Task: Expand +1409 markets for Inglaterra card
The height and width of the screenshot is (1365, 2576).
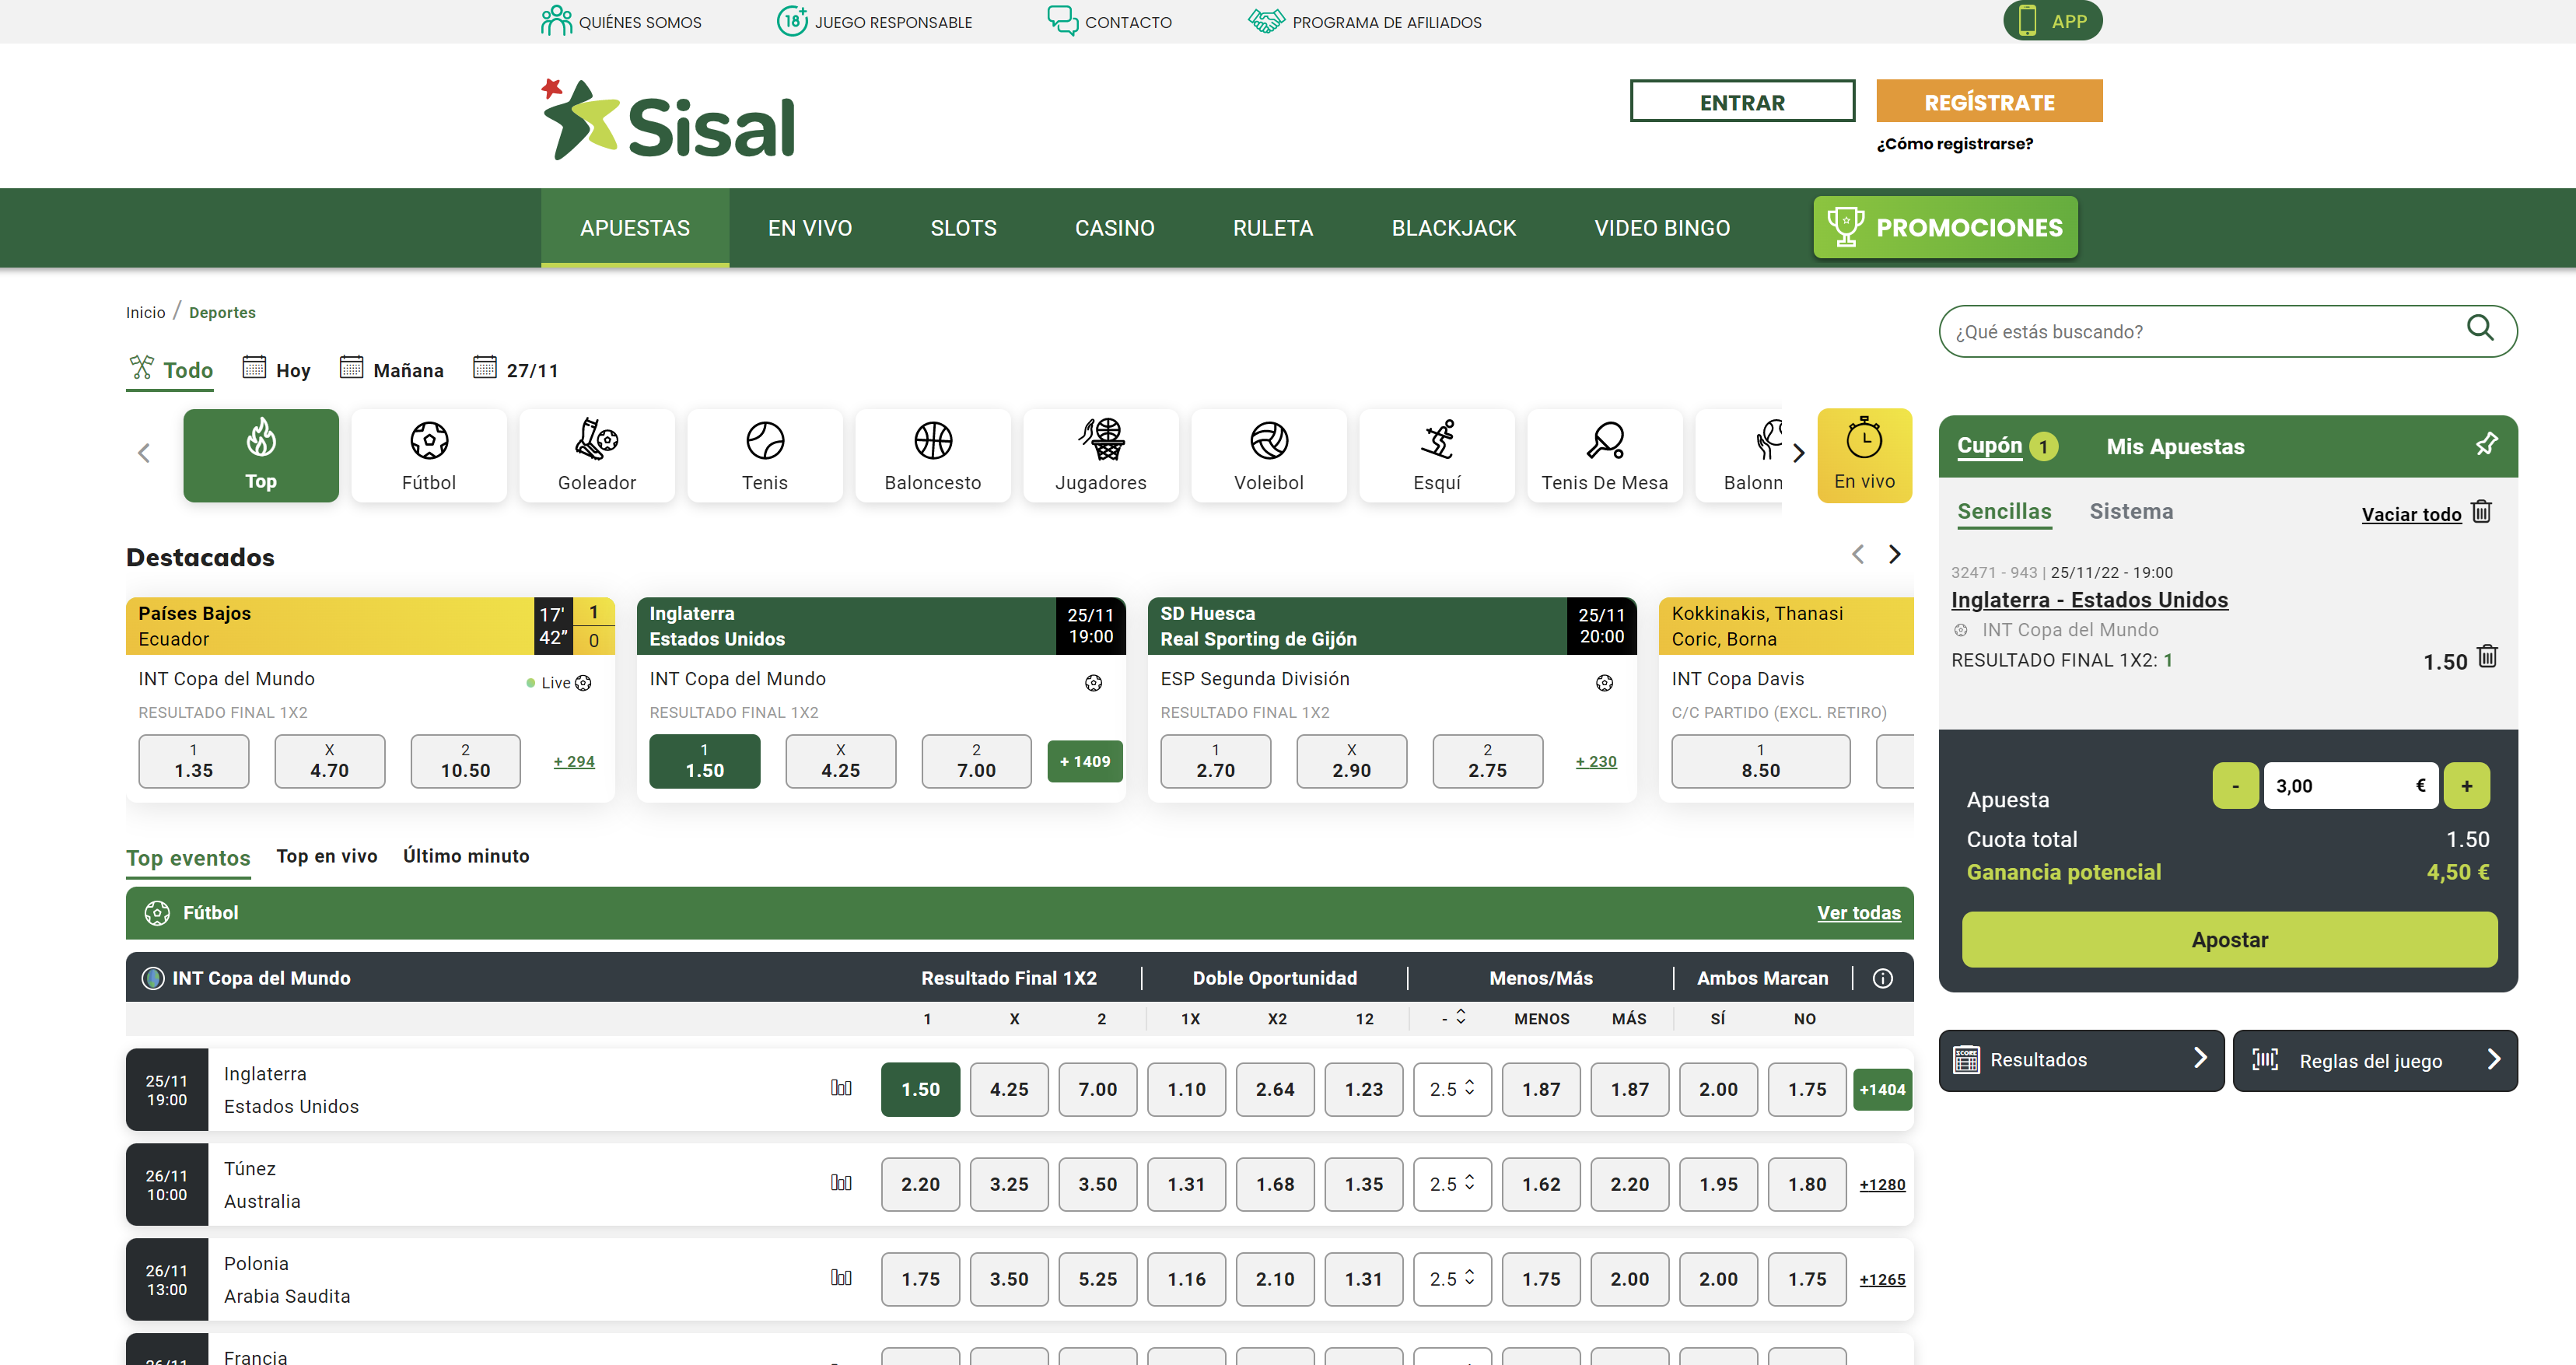Action: tap(1085, 761)
